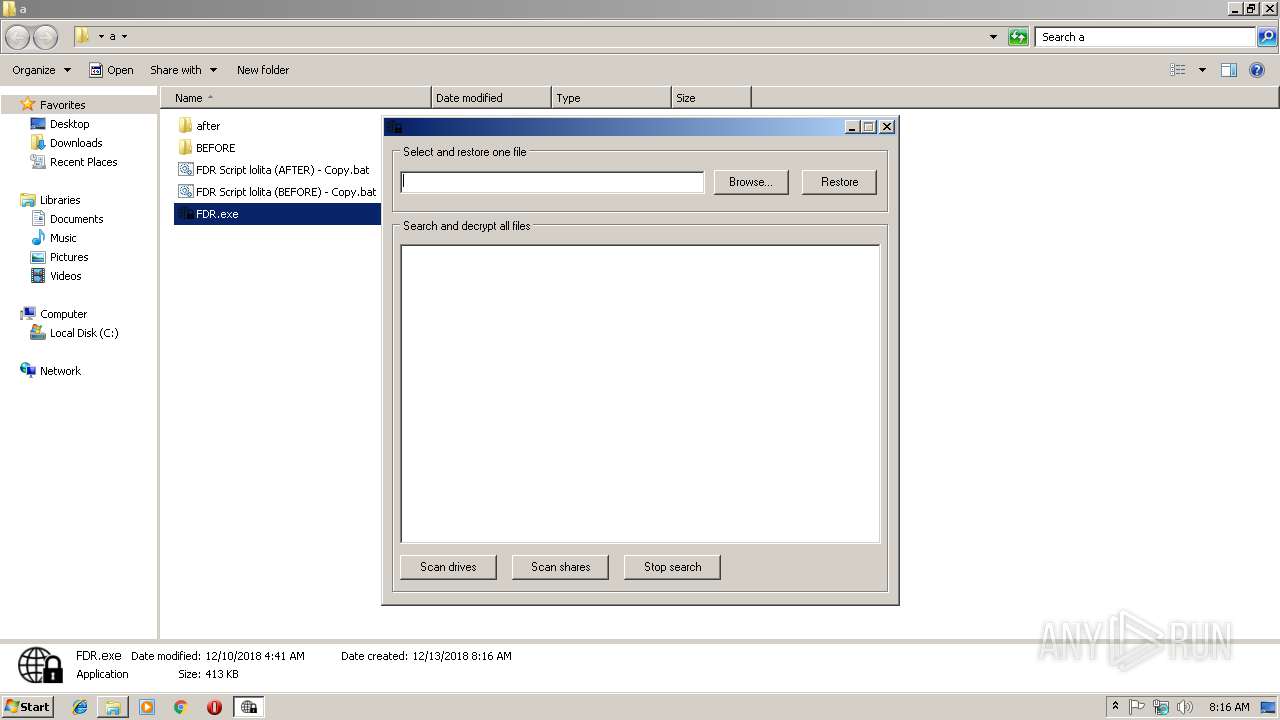The width and height of the screenshot is (1280, 720).
Task: Open address bar history dropdown arrow
Action: point(993,37)
